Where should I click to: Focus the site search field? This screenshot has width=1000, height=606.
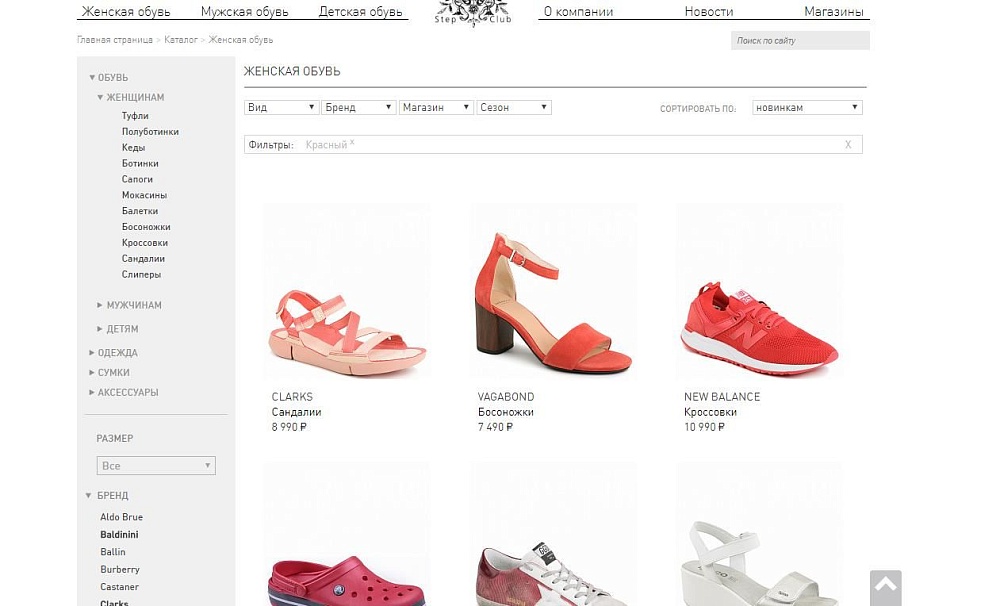[800, 40]
